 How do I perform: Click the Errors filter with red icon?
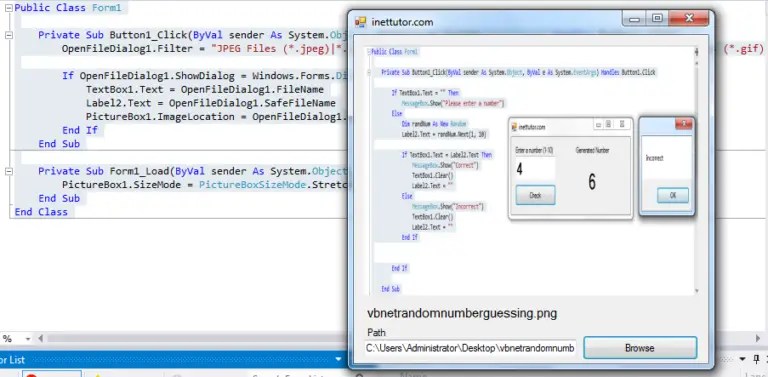click(x=51, y=374)
